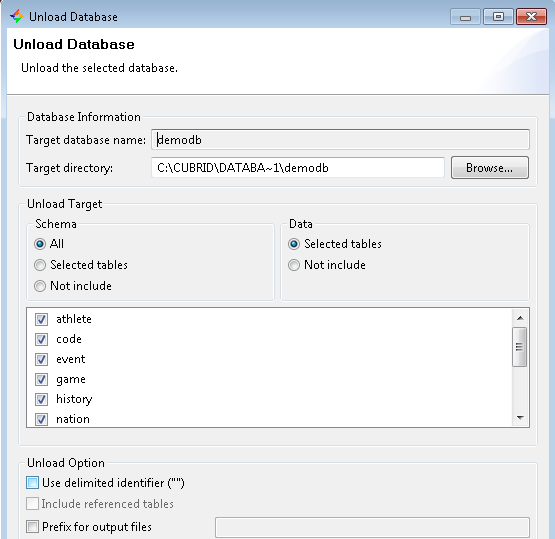555x539 pixels.
Task: Uncheck the athlete table checkbox
Action: click(x=41, y=319)
